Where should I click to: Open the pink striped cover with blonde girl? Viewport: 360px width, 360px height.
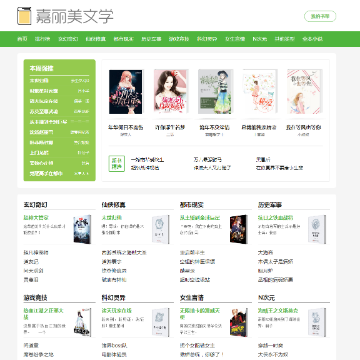pyautogui.click(x=305, y=92)
